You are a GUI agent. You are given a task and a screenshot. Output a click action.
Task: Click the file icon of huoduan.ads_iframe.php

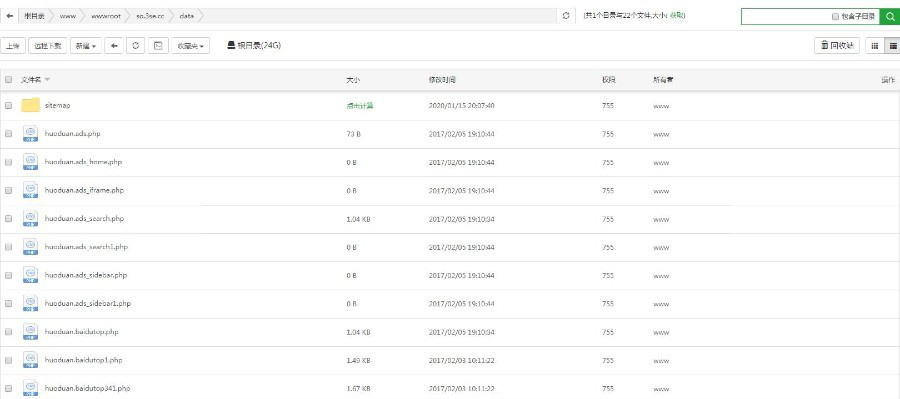click(x=30, y=190)
